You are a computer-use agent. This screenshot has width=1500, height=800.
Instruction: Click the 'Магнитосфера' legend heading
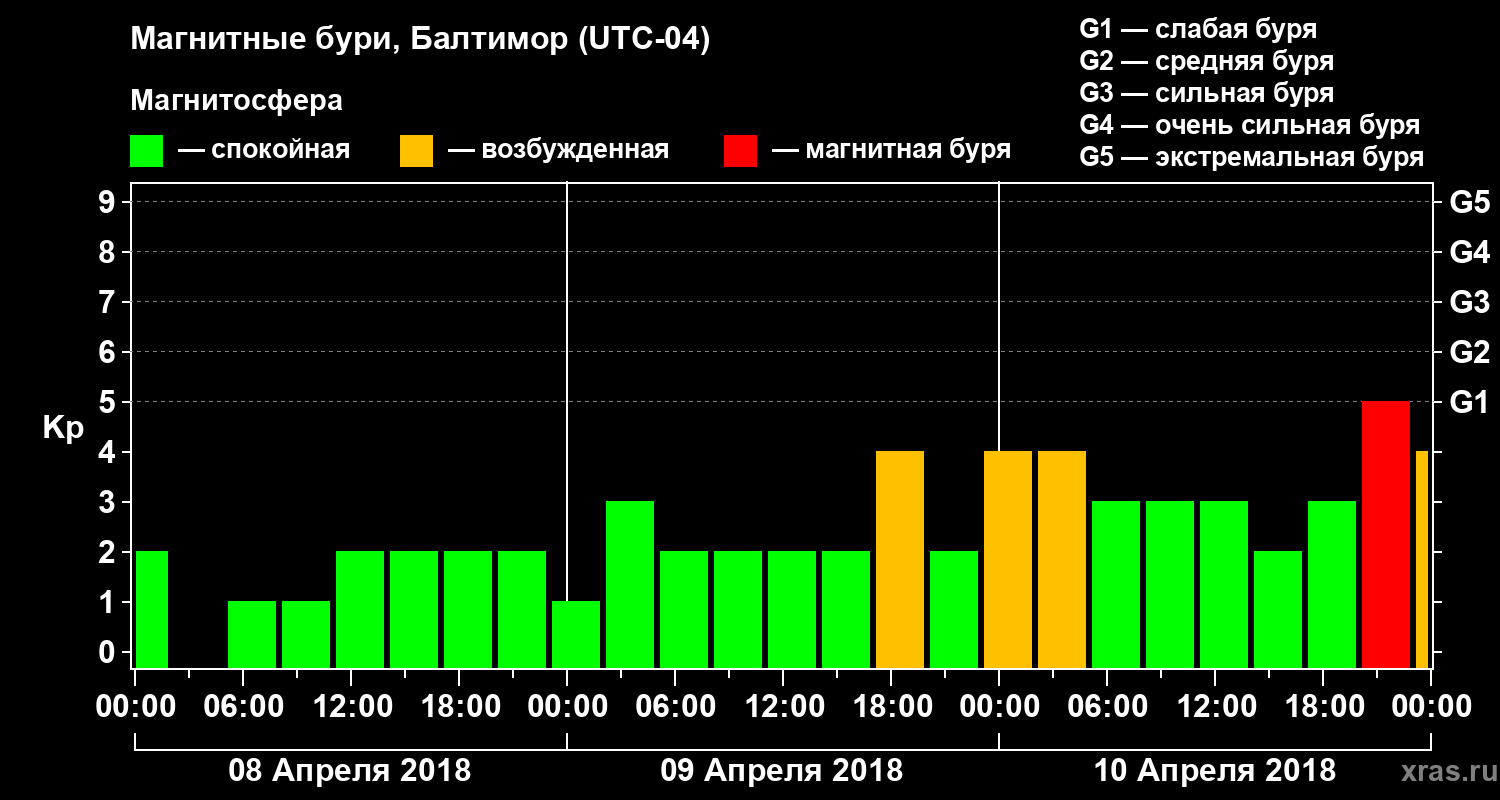[x=236, y=101]
